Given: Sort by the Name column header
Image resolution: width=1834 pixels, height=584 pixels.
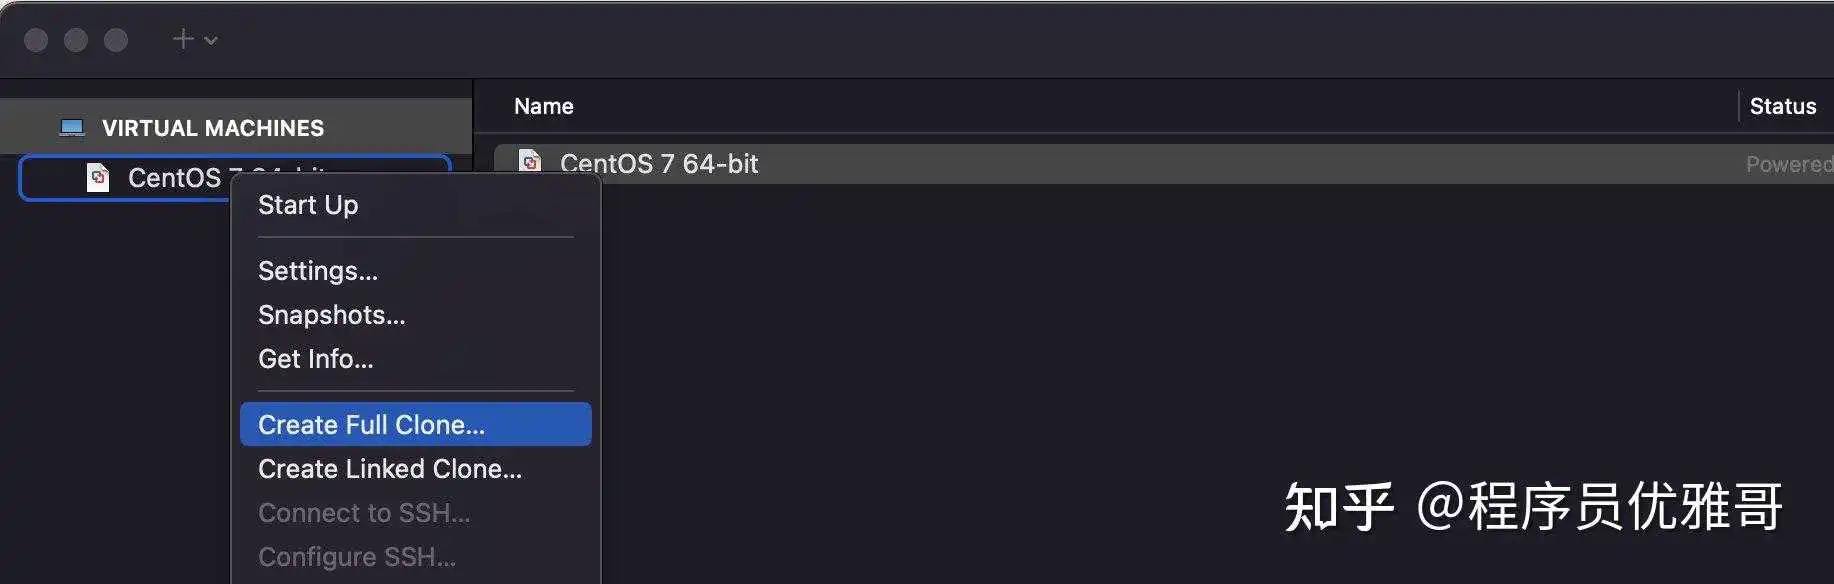Looking at the screenshot, I should point(544,106).
